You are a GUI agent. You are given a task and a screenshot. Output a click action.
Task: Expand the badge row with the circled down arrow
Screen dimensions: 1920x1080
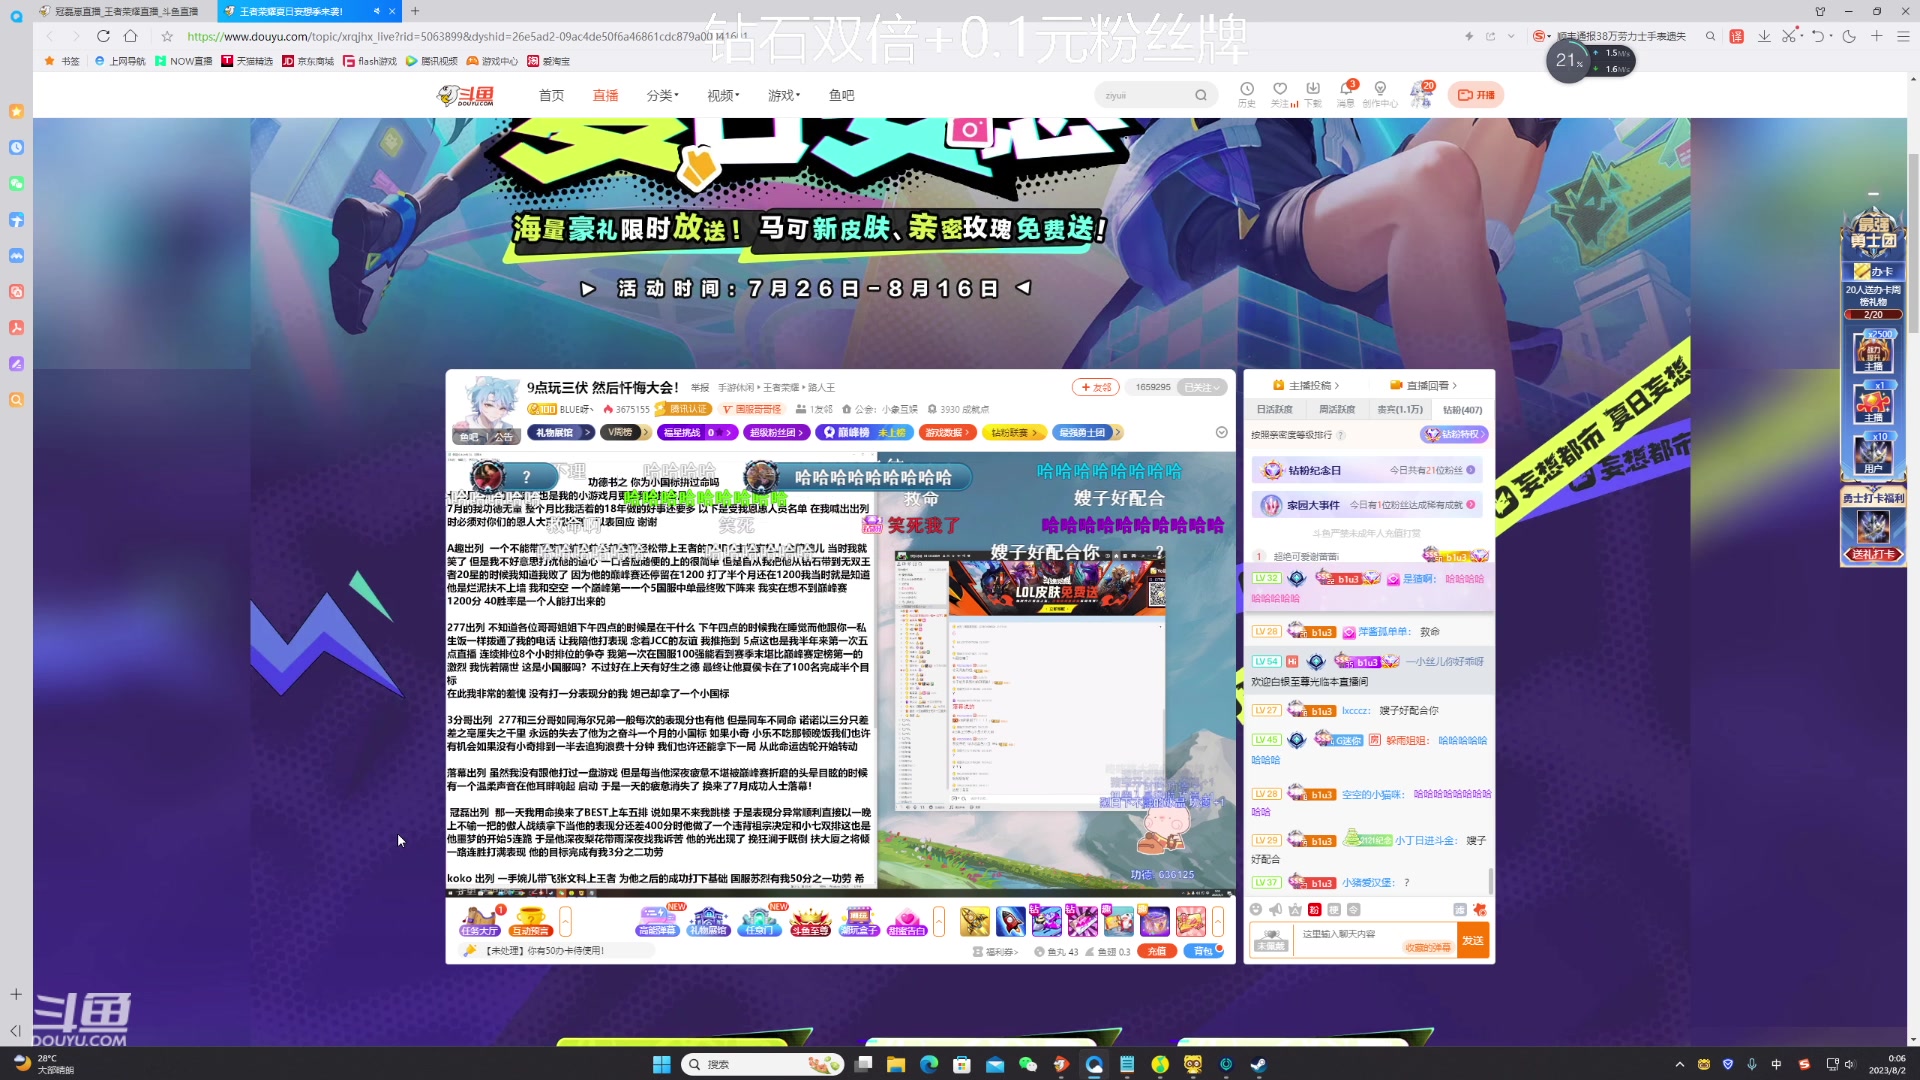(1221, 432)
